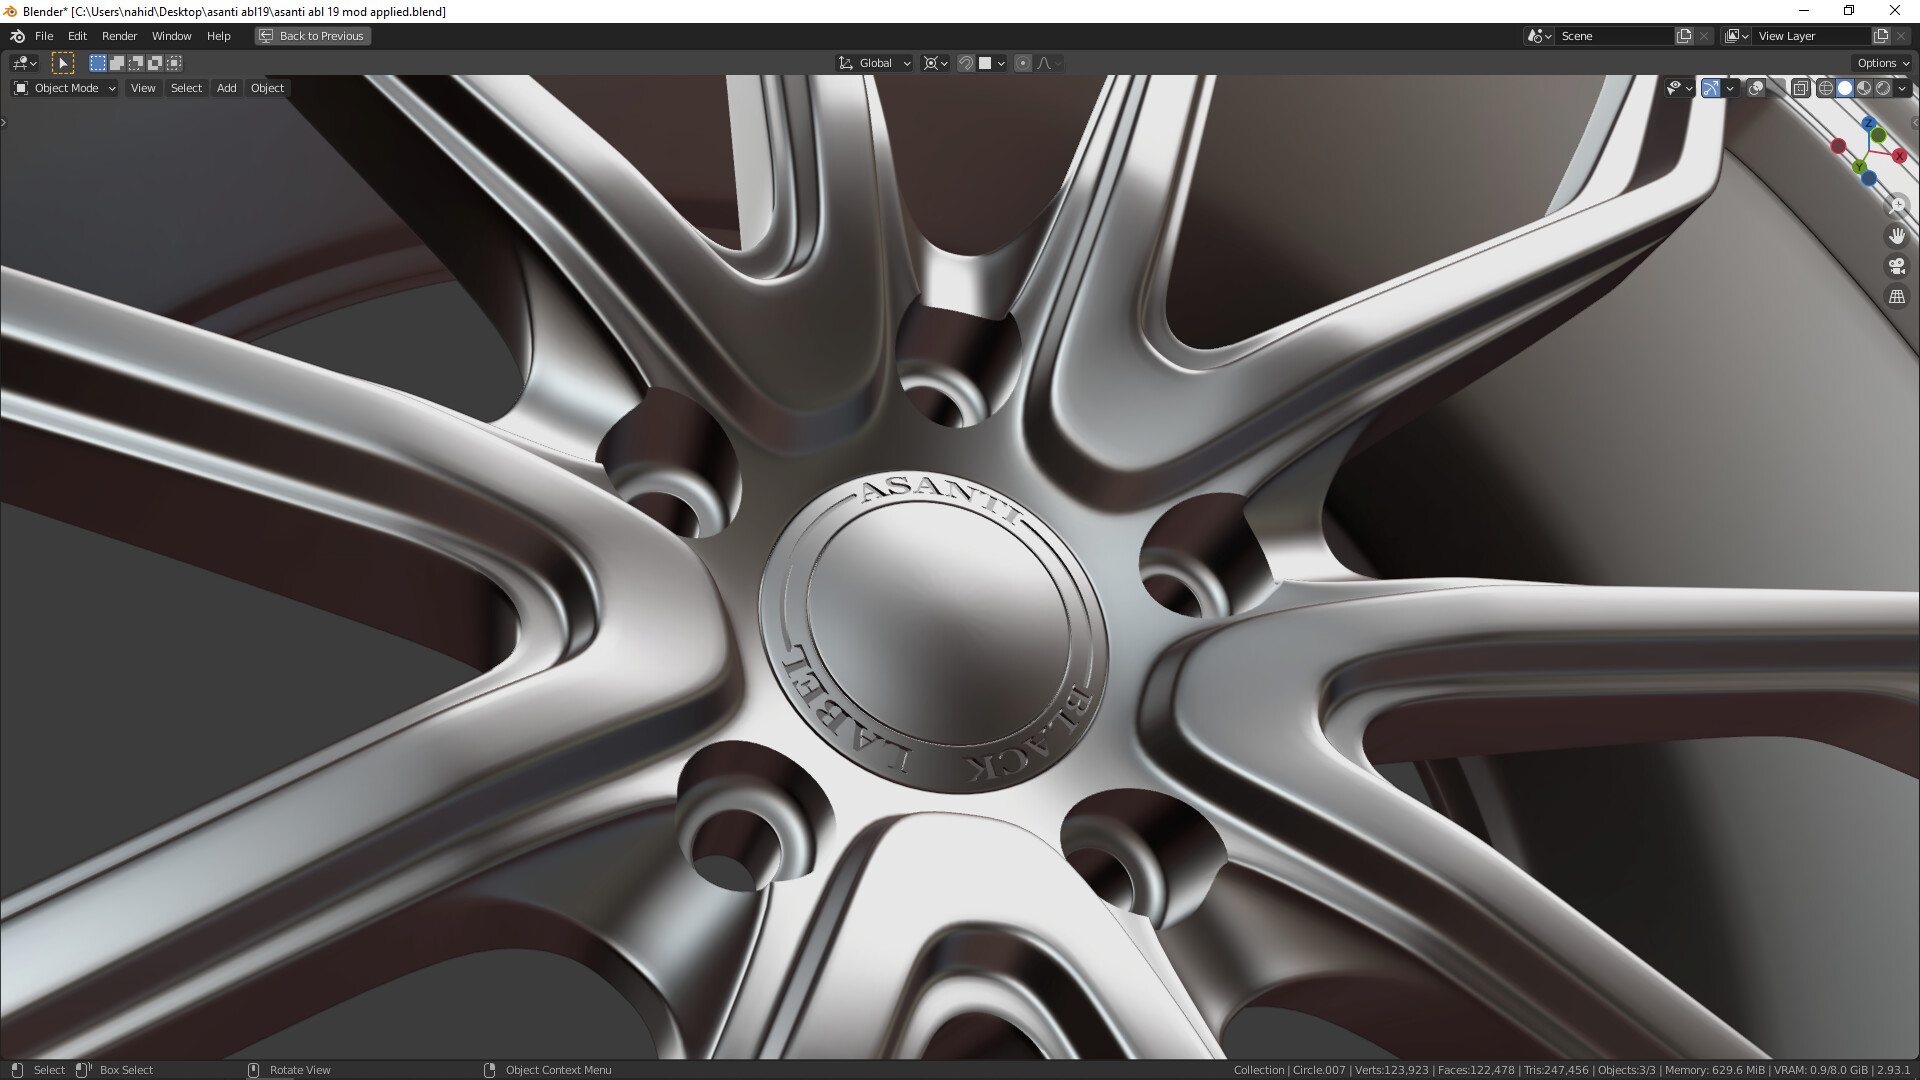
Task: Click the Tris:247,456 statistic
Action: (1555, 1070)
